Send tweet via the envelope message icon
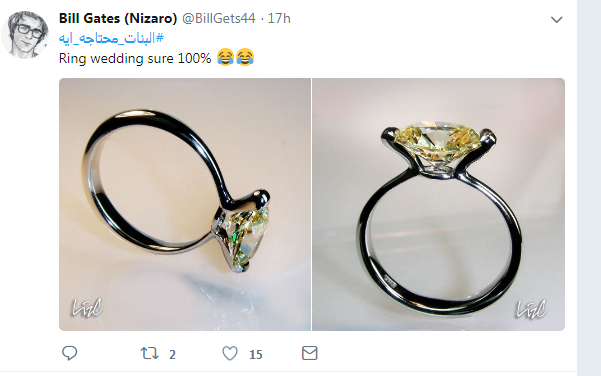The image size is (601, 376). pyautogui.click(x=310, y=353)
